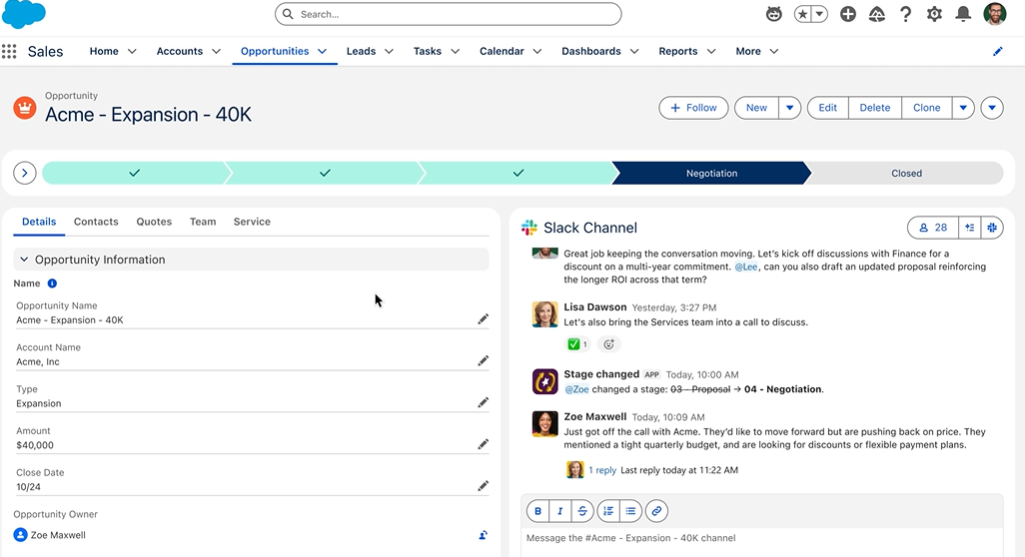Select the Details tab
The height and width of the screenshot is (557, 1025).
[39, 222]
